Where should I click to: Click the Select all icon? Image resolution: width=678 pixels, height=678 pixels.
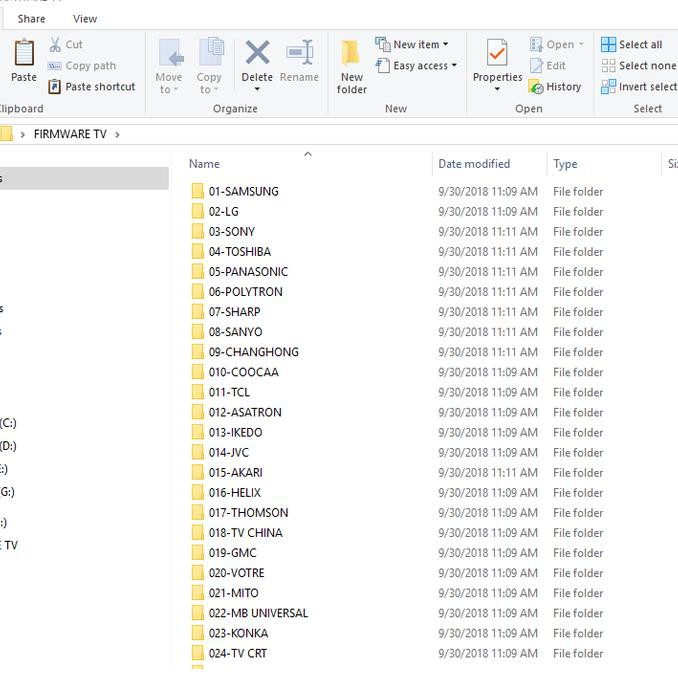608,45
